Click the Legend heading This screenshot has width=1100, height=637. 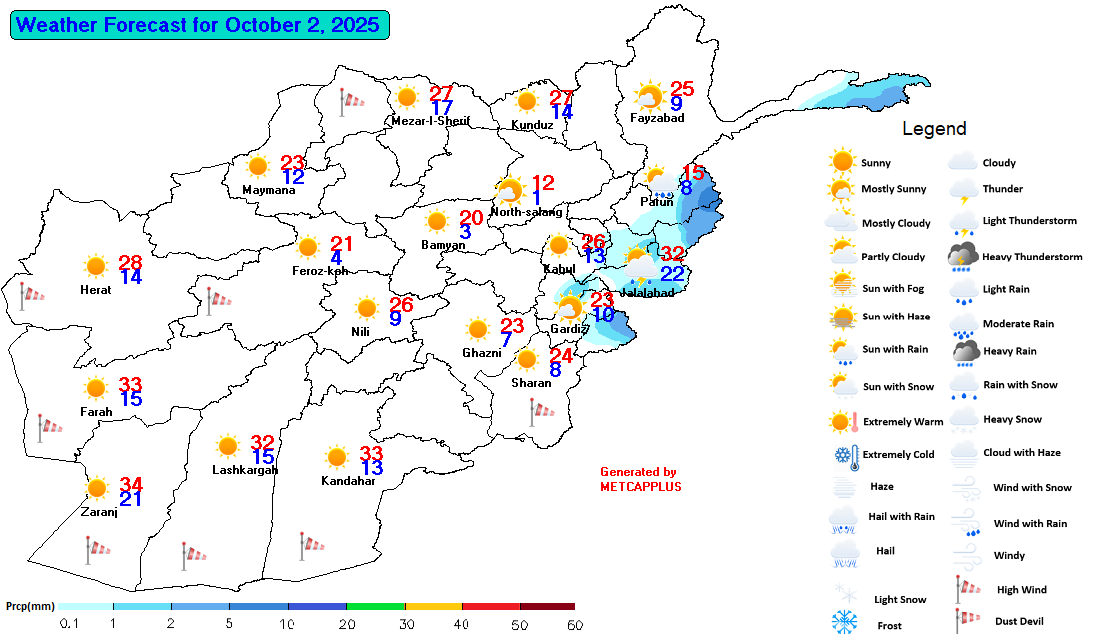tap(934, 128)
